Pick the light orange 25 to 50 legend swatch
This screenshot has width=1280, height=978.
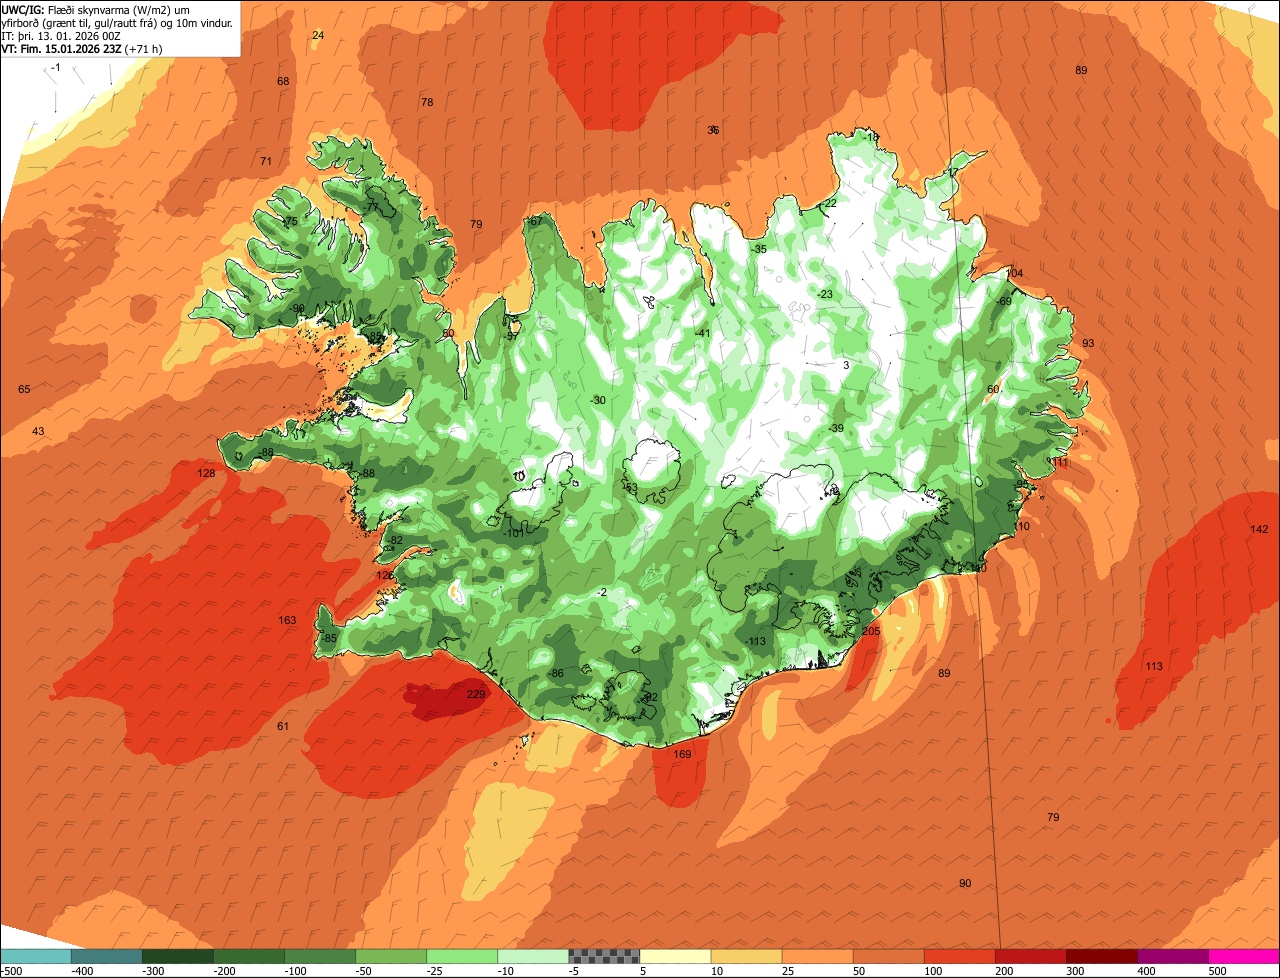[817, 956]
